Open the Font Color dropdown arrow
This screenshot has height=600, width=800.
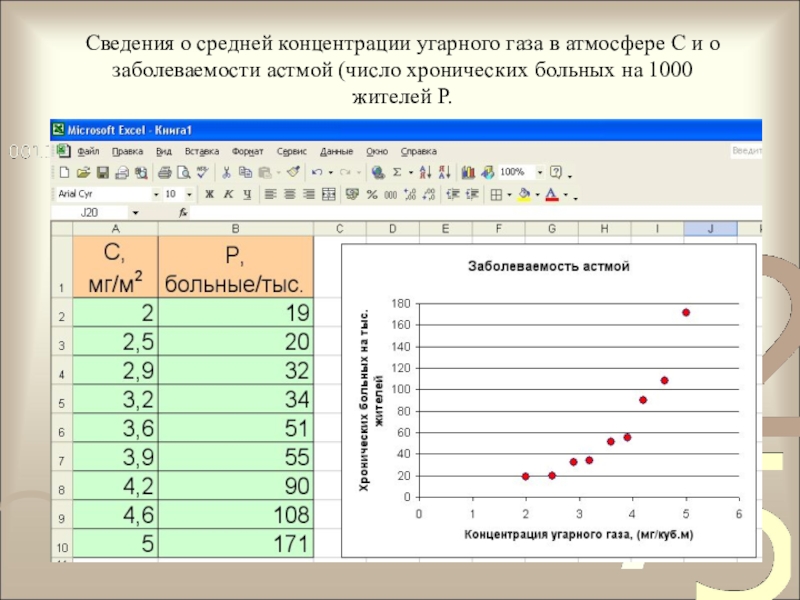click(565, 195)
